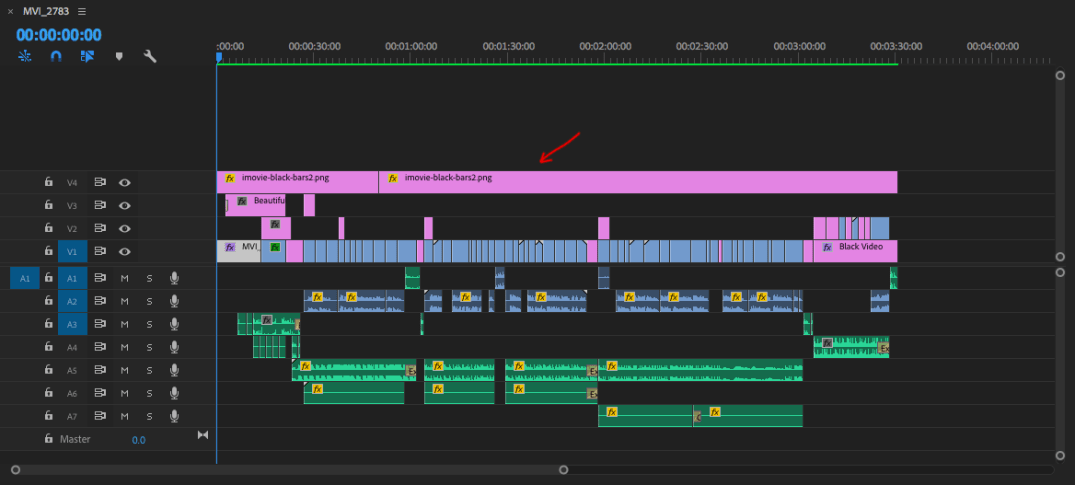The height and width of the screenshot is (485, 1075).
Task: Click the playhead timecode 00:00:00:00
Action: click(x=58, y=35)
